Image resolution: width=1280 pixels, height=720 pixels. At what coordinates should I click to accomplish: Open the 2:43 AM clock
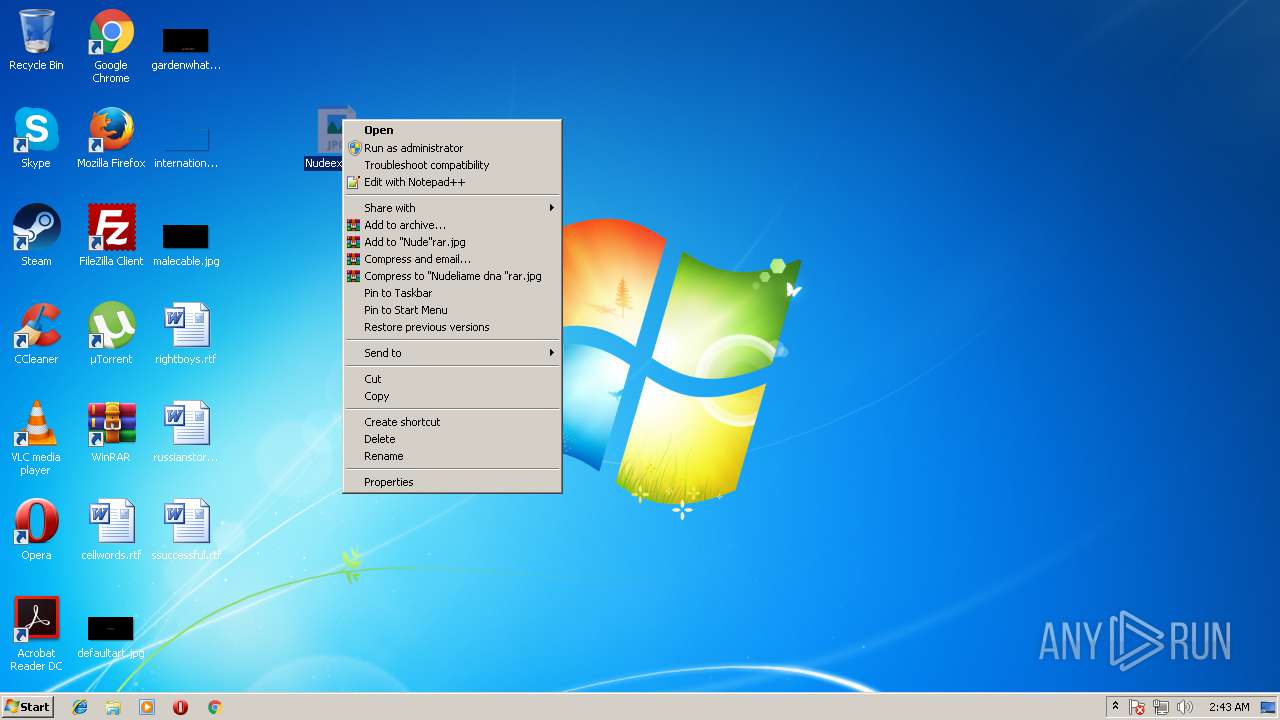(x=1228, y=707)
